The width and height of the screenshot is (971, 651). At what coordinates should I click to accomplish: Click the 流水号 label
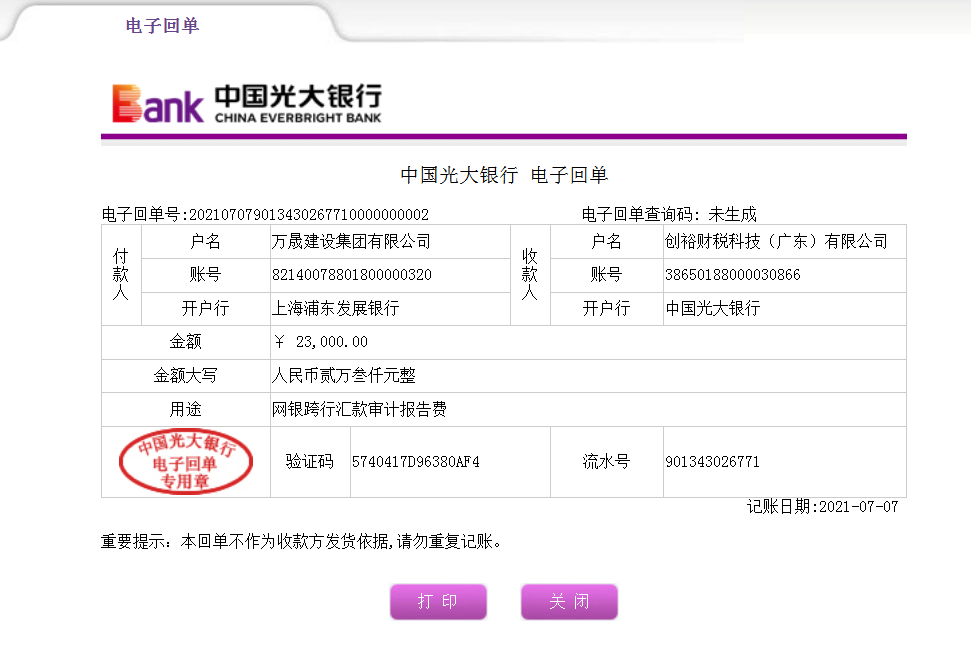[x=606, y=462]
